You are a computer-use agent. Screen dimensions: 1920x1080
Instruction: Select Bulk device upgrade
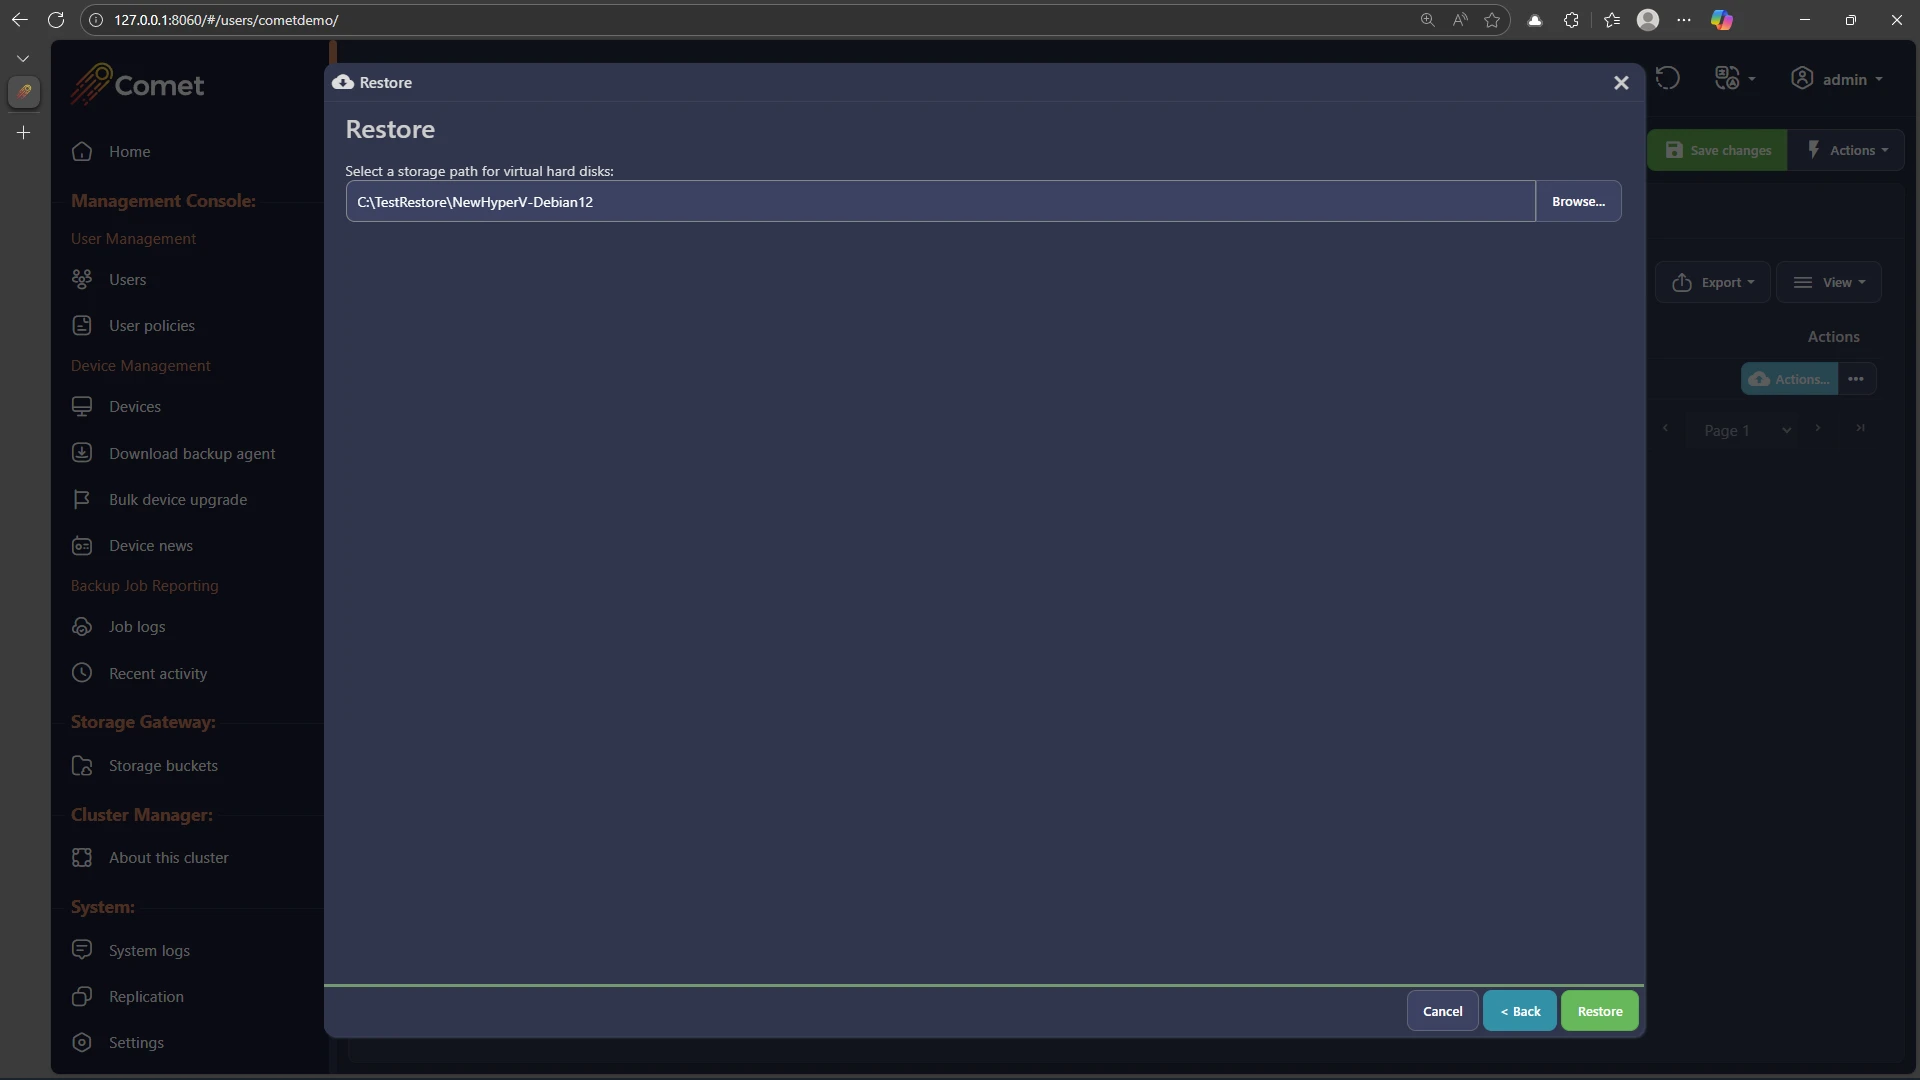click(178, 499)
